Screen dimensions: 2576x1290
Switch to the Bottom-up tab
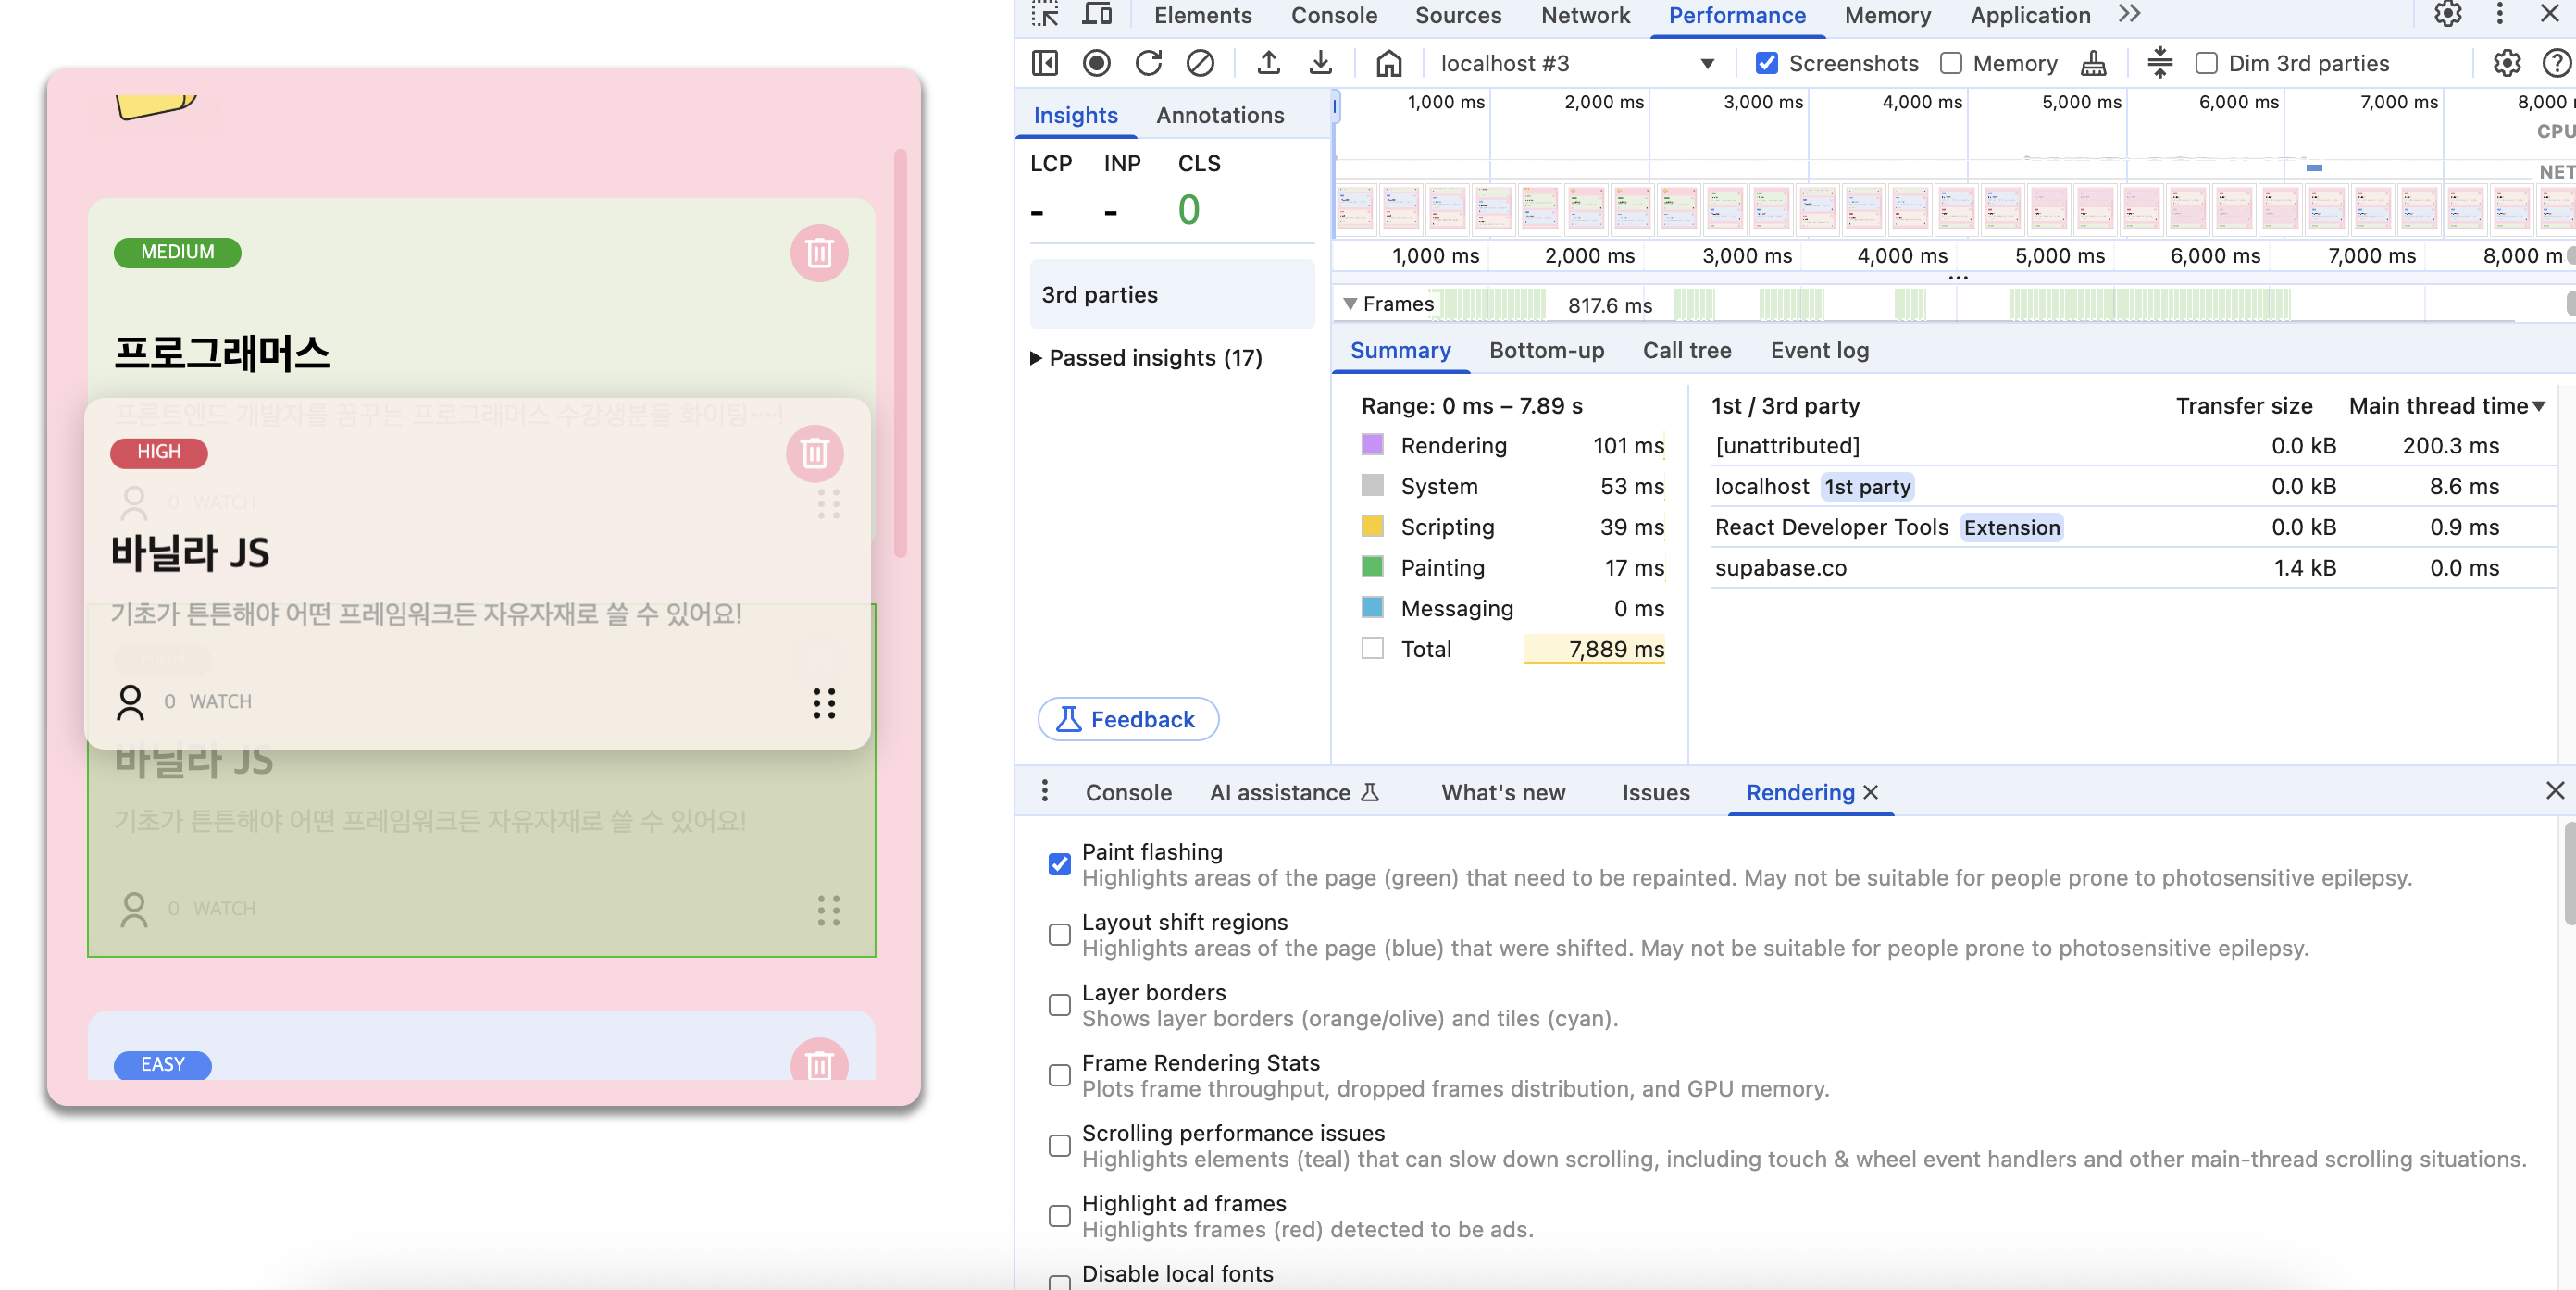click(x=1546, y=350)
